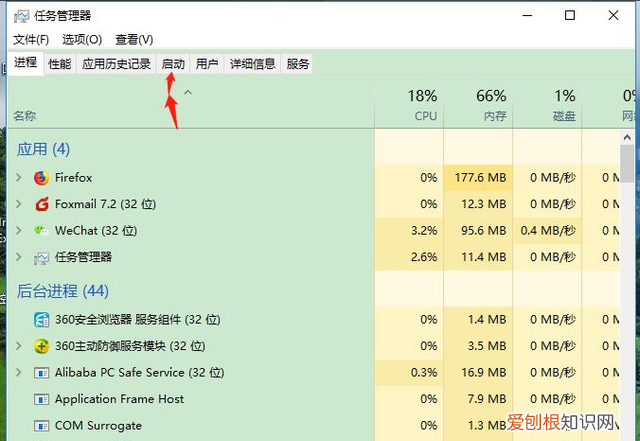Viewport: 640px width, 441px height.
Task: Click 任务管理器 CPU value 2.6%
Action: pyautogui.click(x=424, y=257)
